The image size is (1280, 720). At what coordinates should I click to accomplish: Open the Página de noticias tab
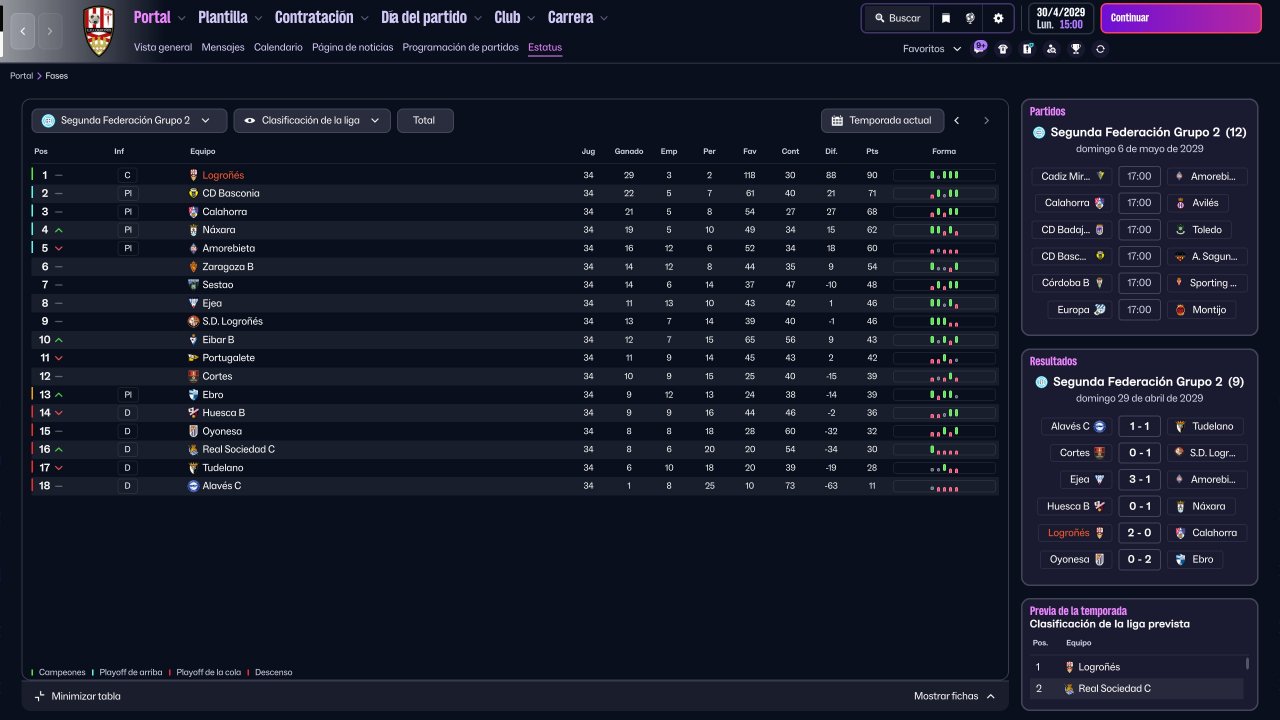tap(353, 47)
